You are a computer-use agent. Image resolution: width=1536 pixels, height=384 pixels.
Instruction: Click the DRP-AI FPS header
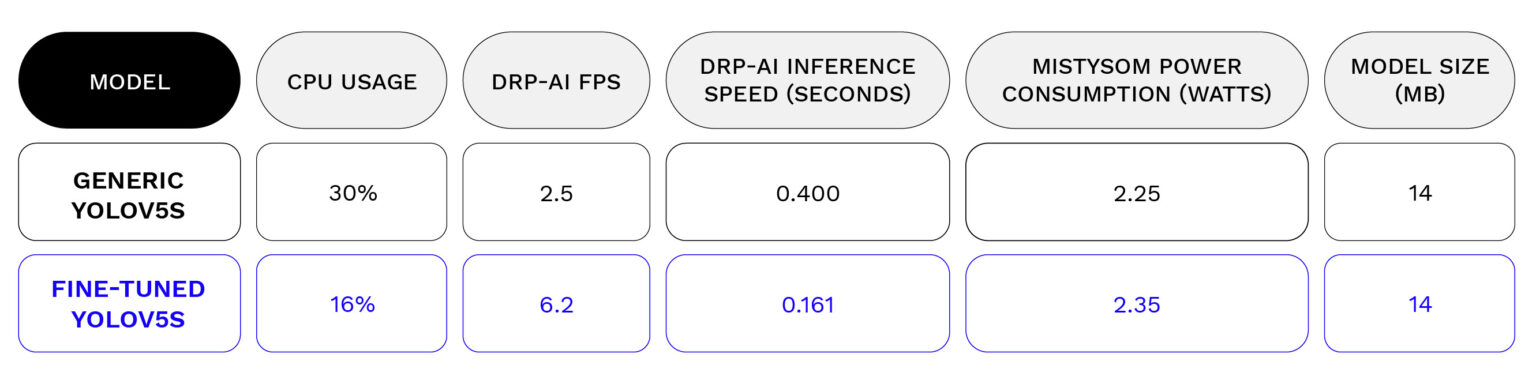click(556, 81)
